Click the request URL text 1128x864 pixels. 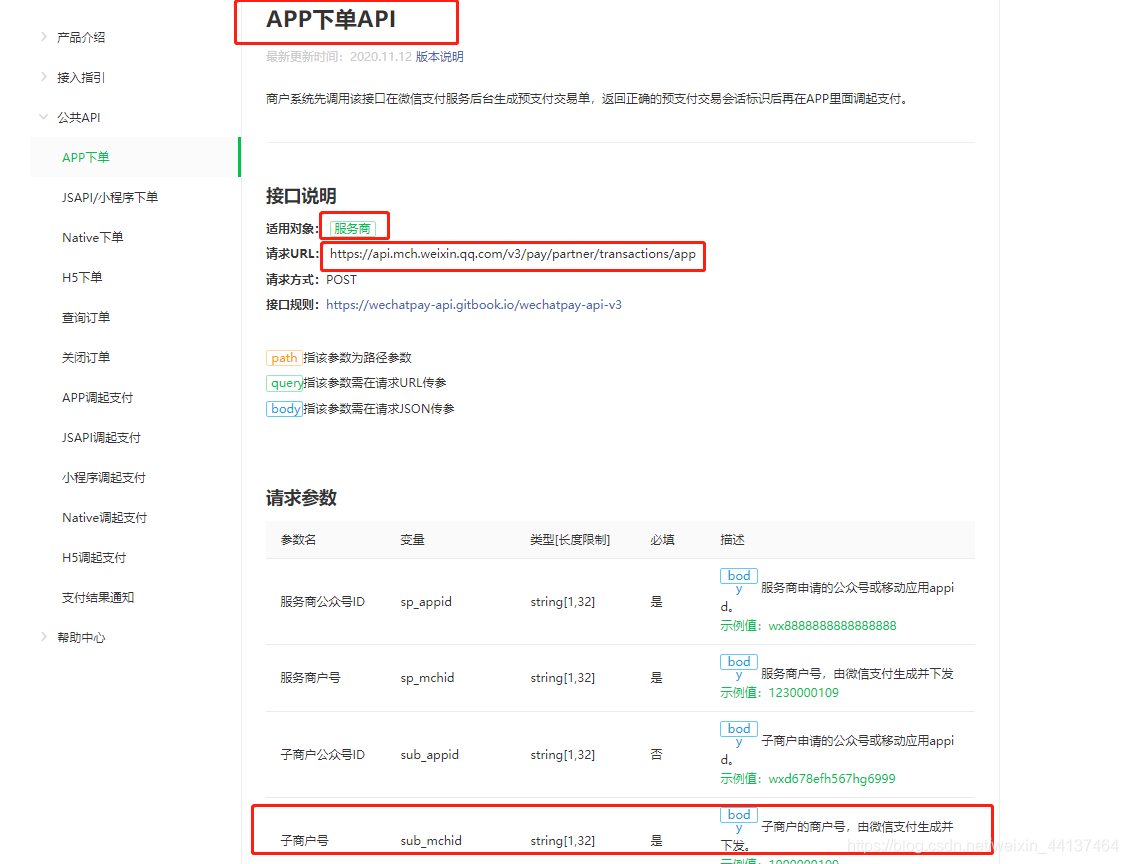tap(512, 254)
